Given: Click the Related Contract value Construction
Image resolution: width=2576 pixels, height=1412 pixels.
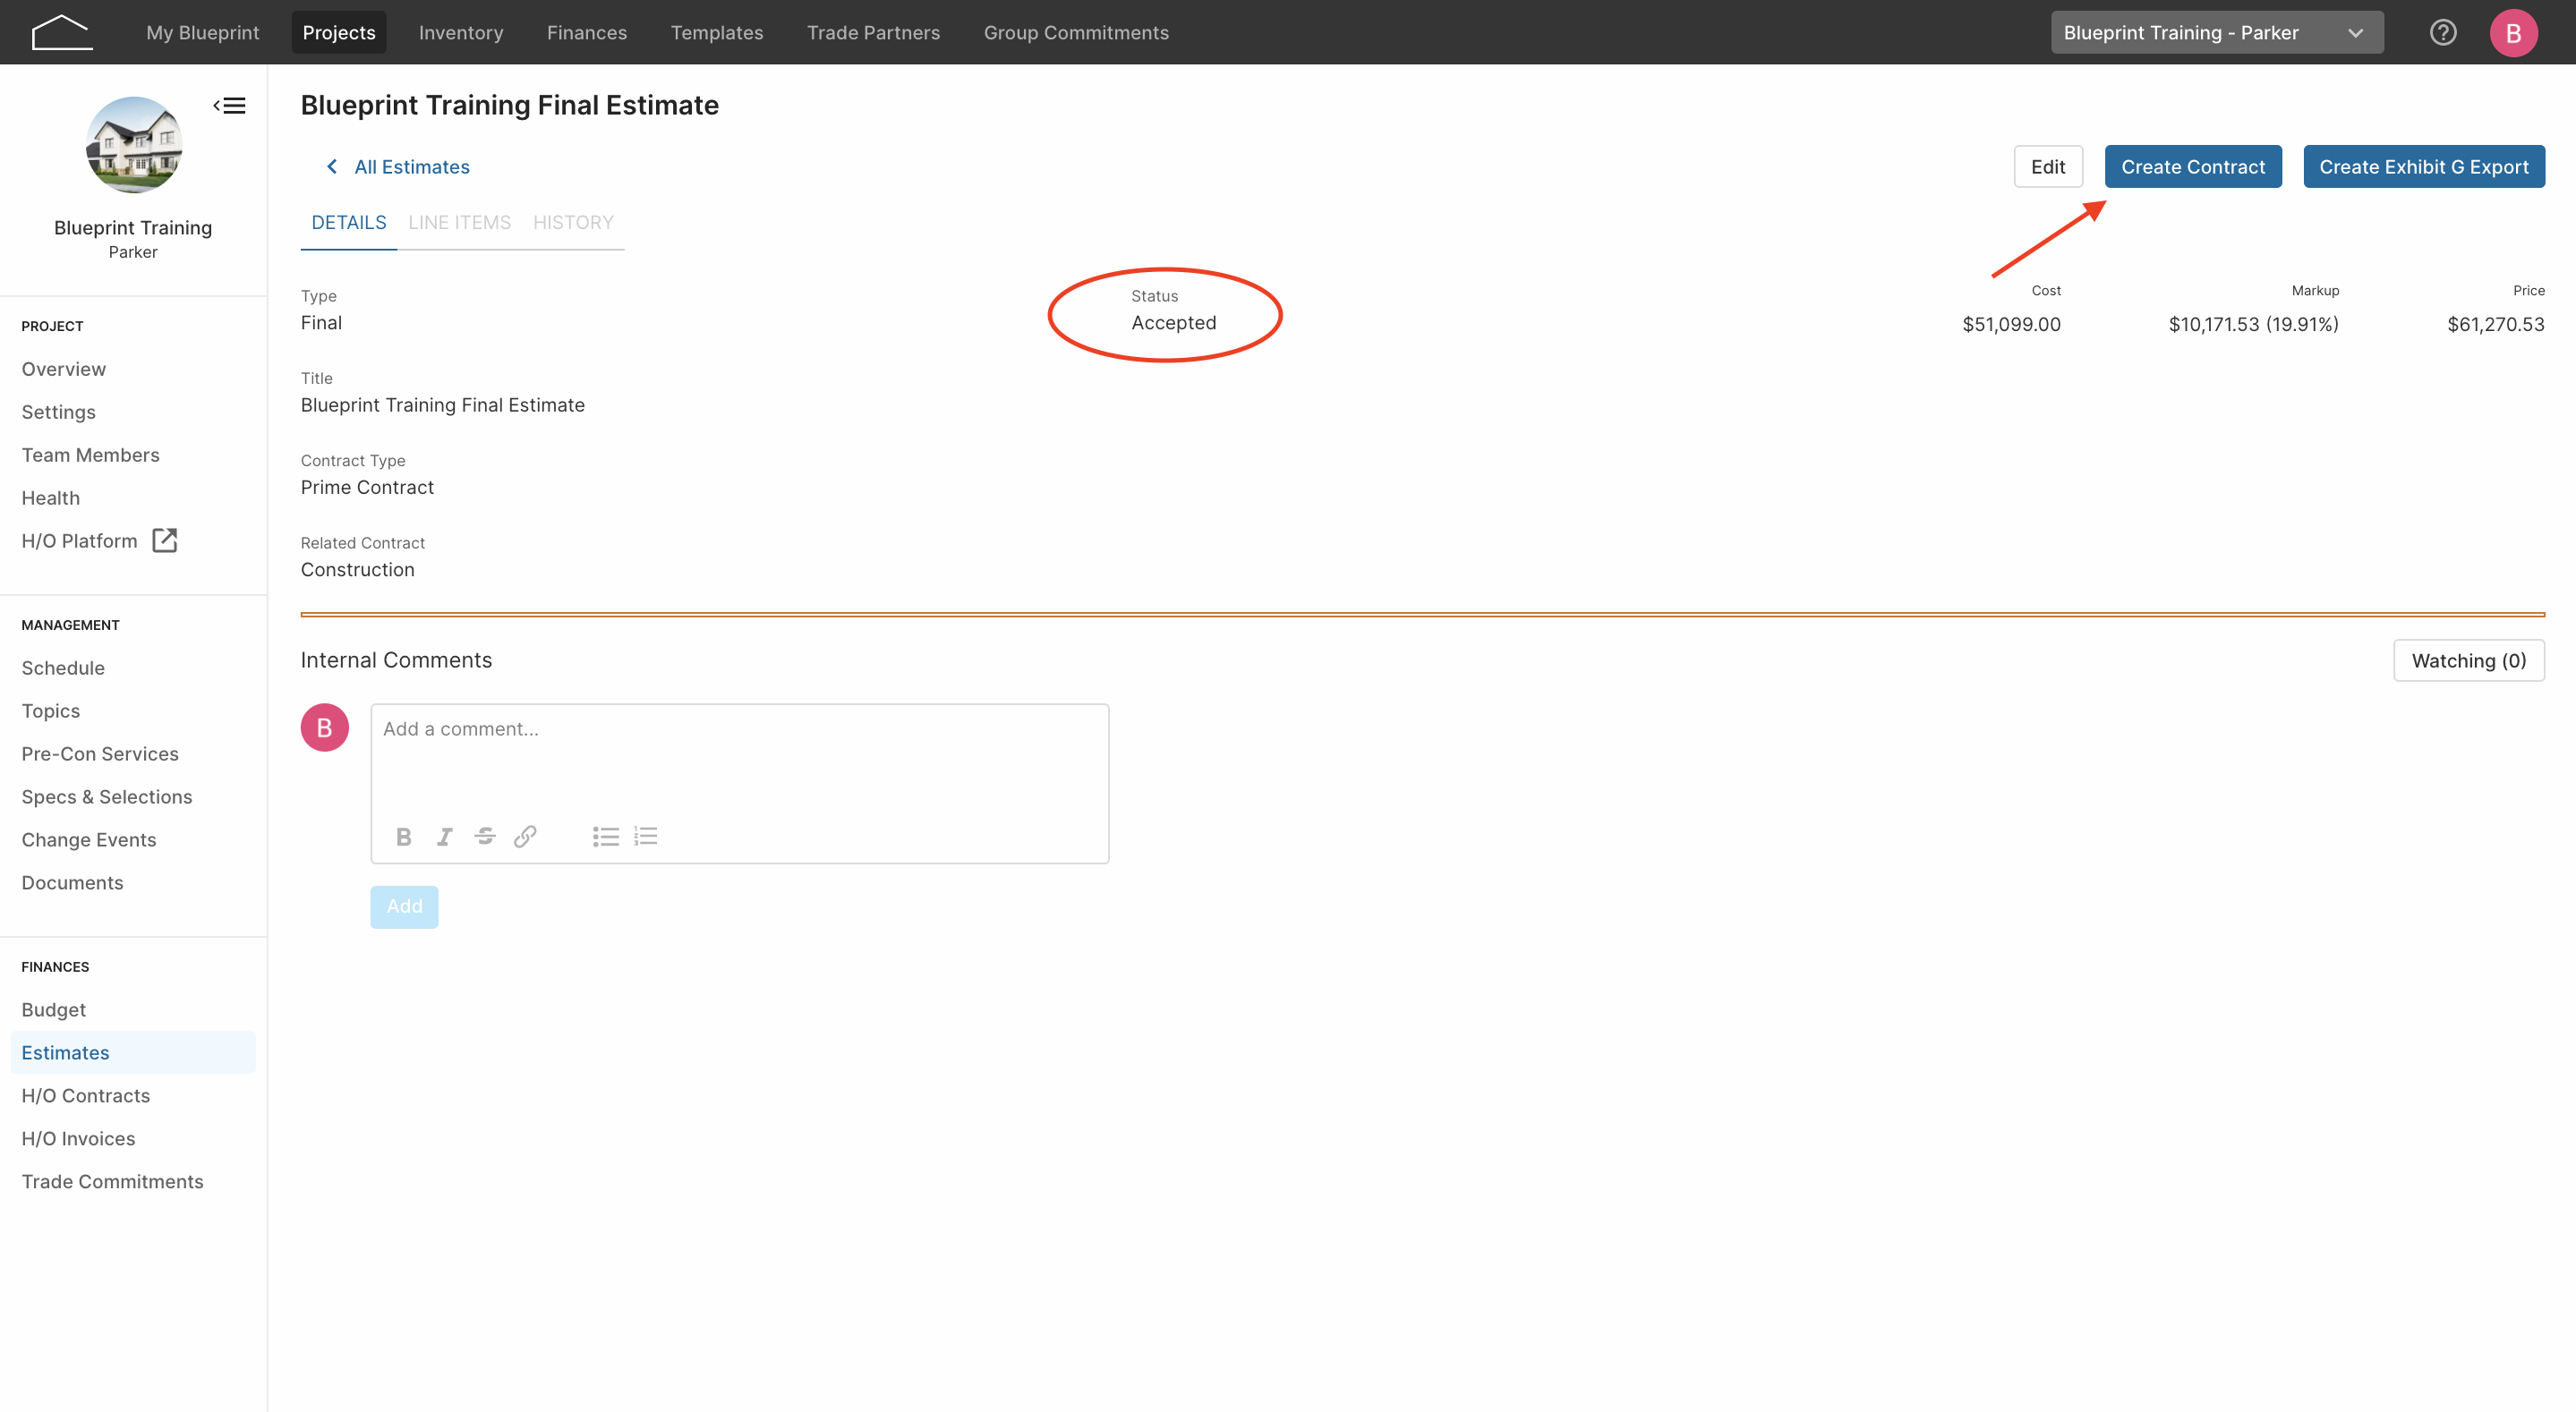Looking at the screenshot, I should point(358,570).
